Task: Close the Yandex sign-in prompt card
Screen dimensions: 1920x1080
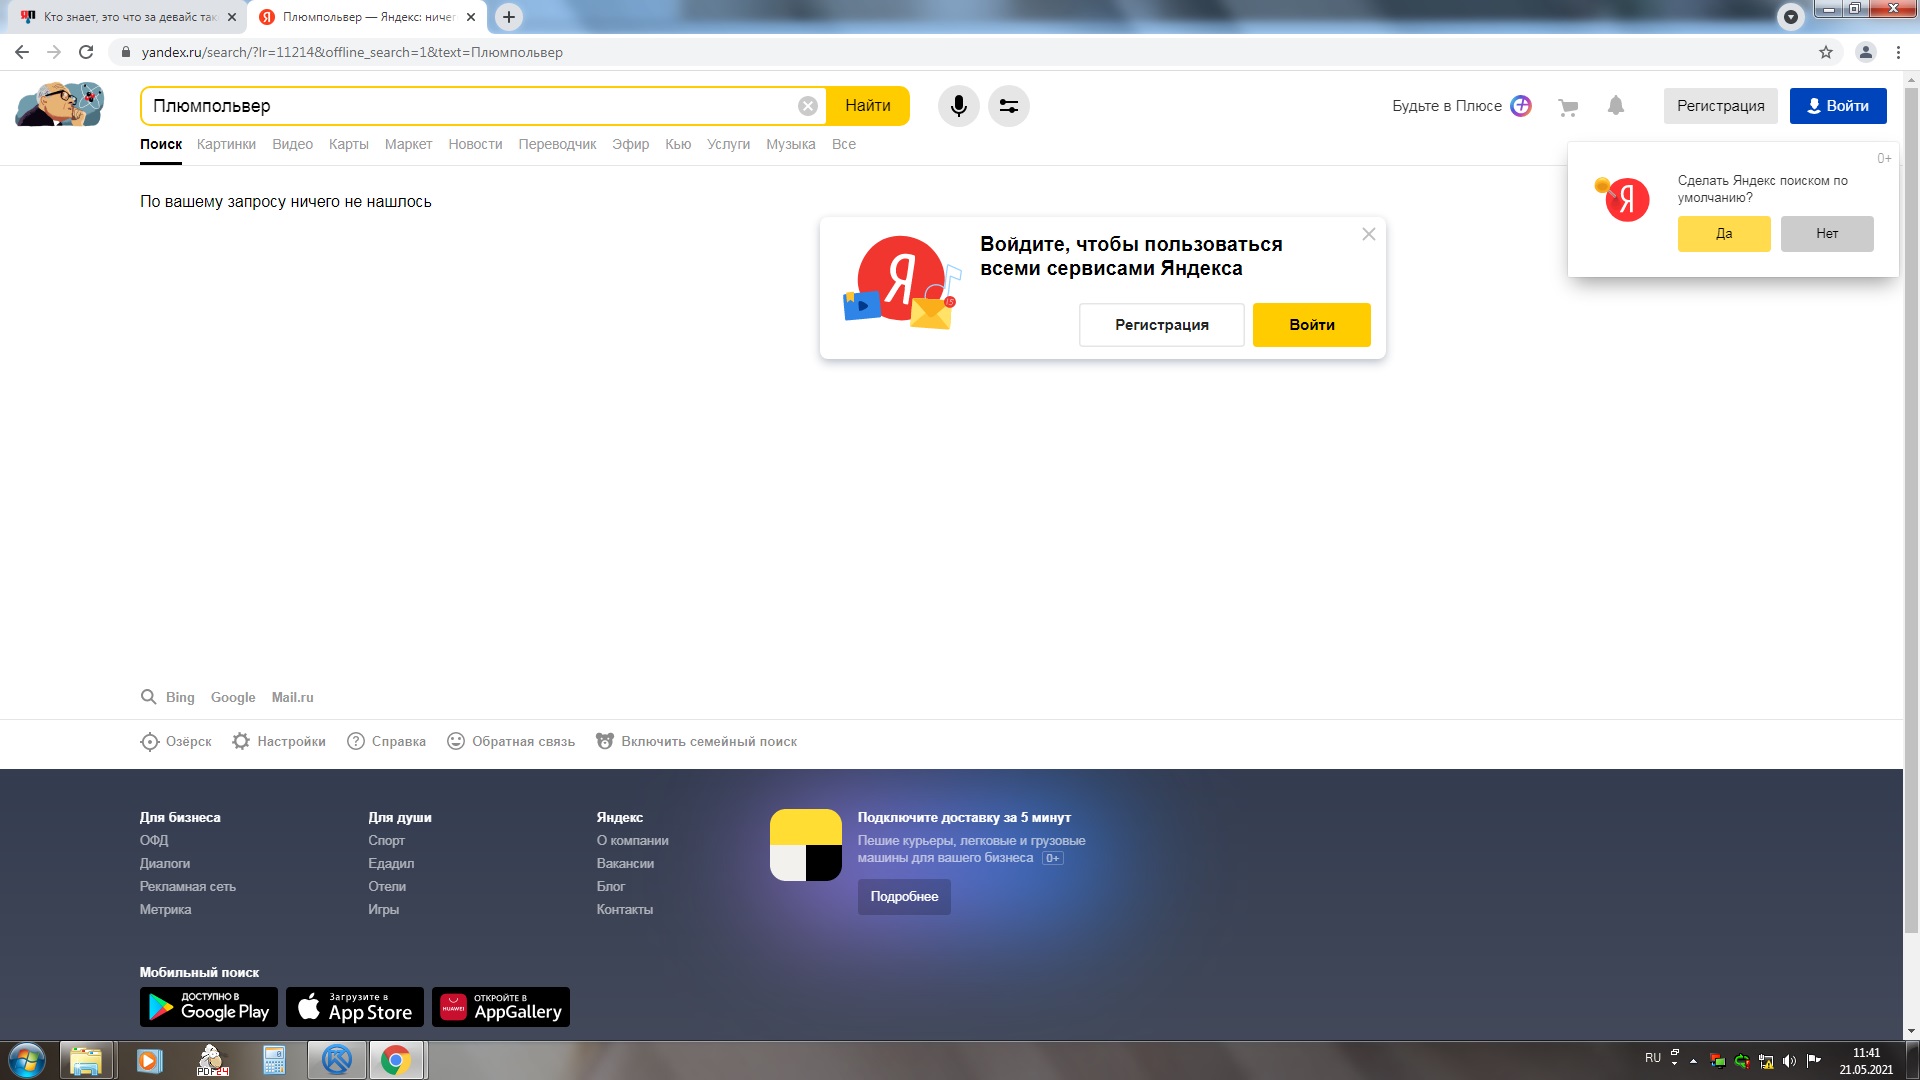Action: click(x=1369, y=234)
